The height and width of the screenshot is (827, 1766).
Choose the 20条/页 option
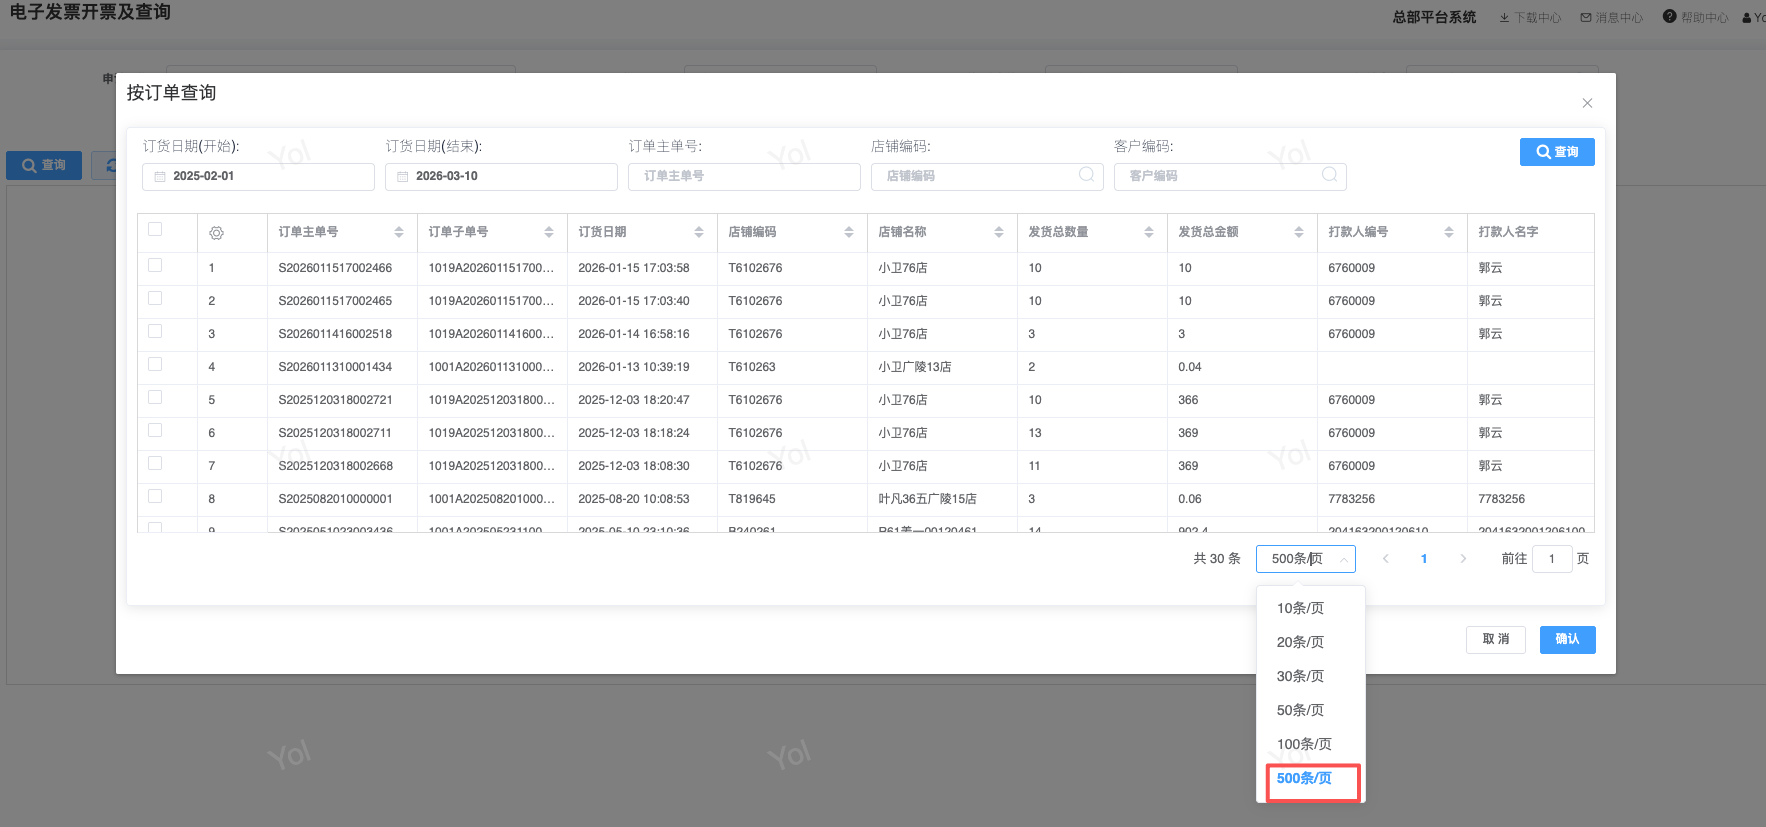click(1300, 642)
